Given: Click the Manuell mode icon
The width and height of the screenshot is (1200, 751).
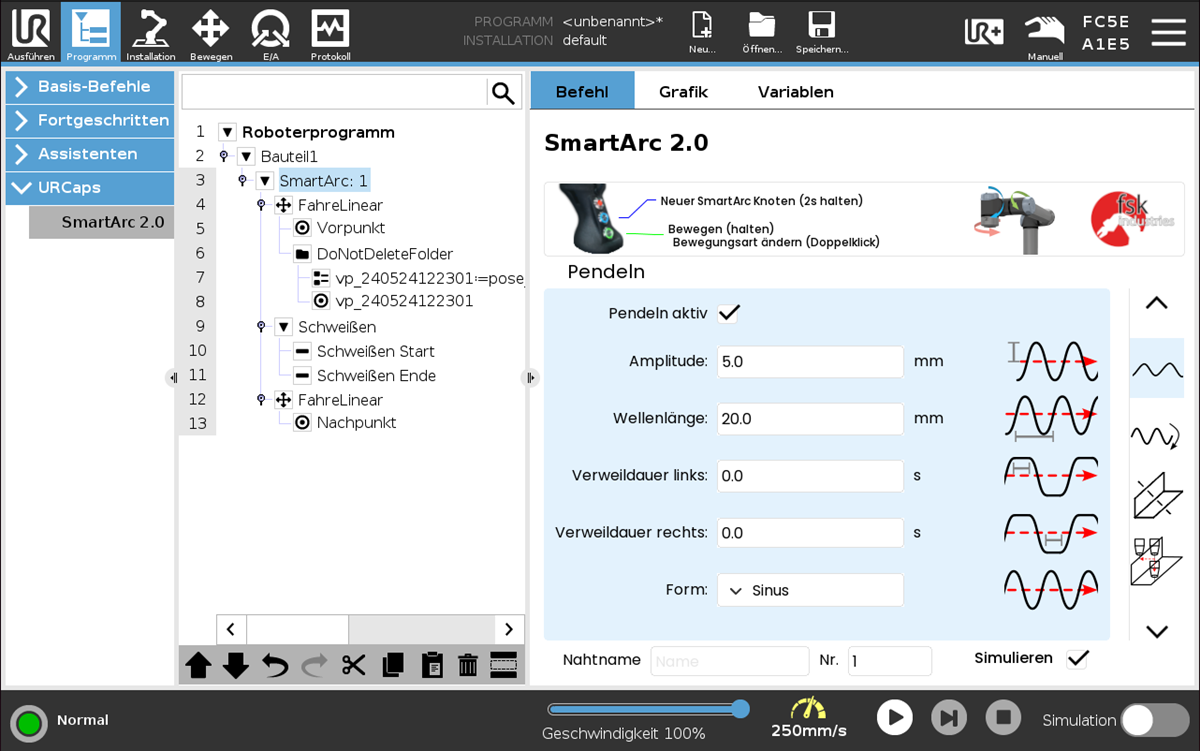Looking at the screenshot, I should click(x=1045, y=35).
